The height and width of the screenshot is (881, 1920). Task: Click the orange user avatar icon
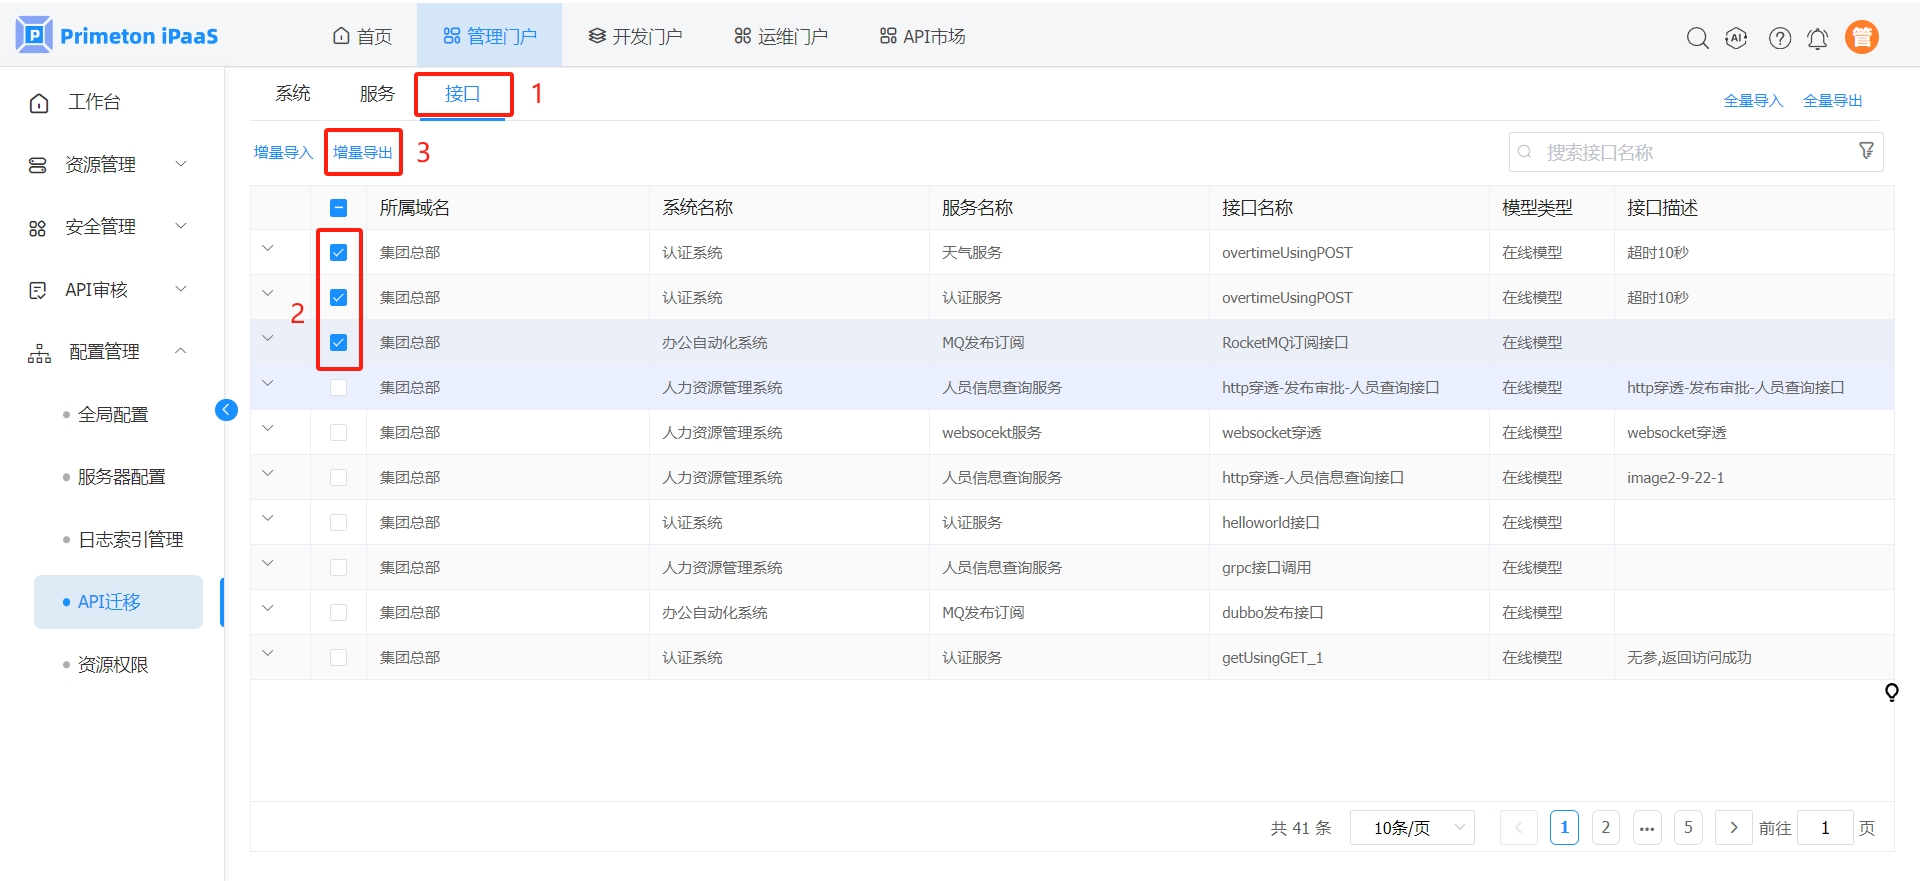pyautogui.click(x=1861, y=37)
